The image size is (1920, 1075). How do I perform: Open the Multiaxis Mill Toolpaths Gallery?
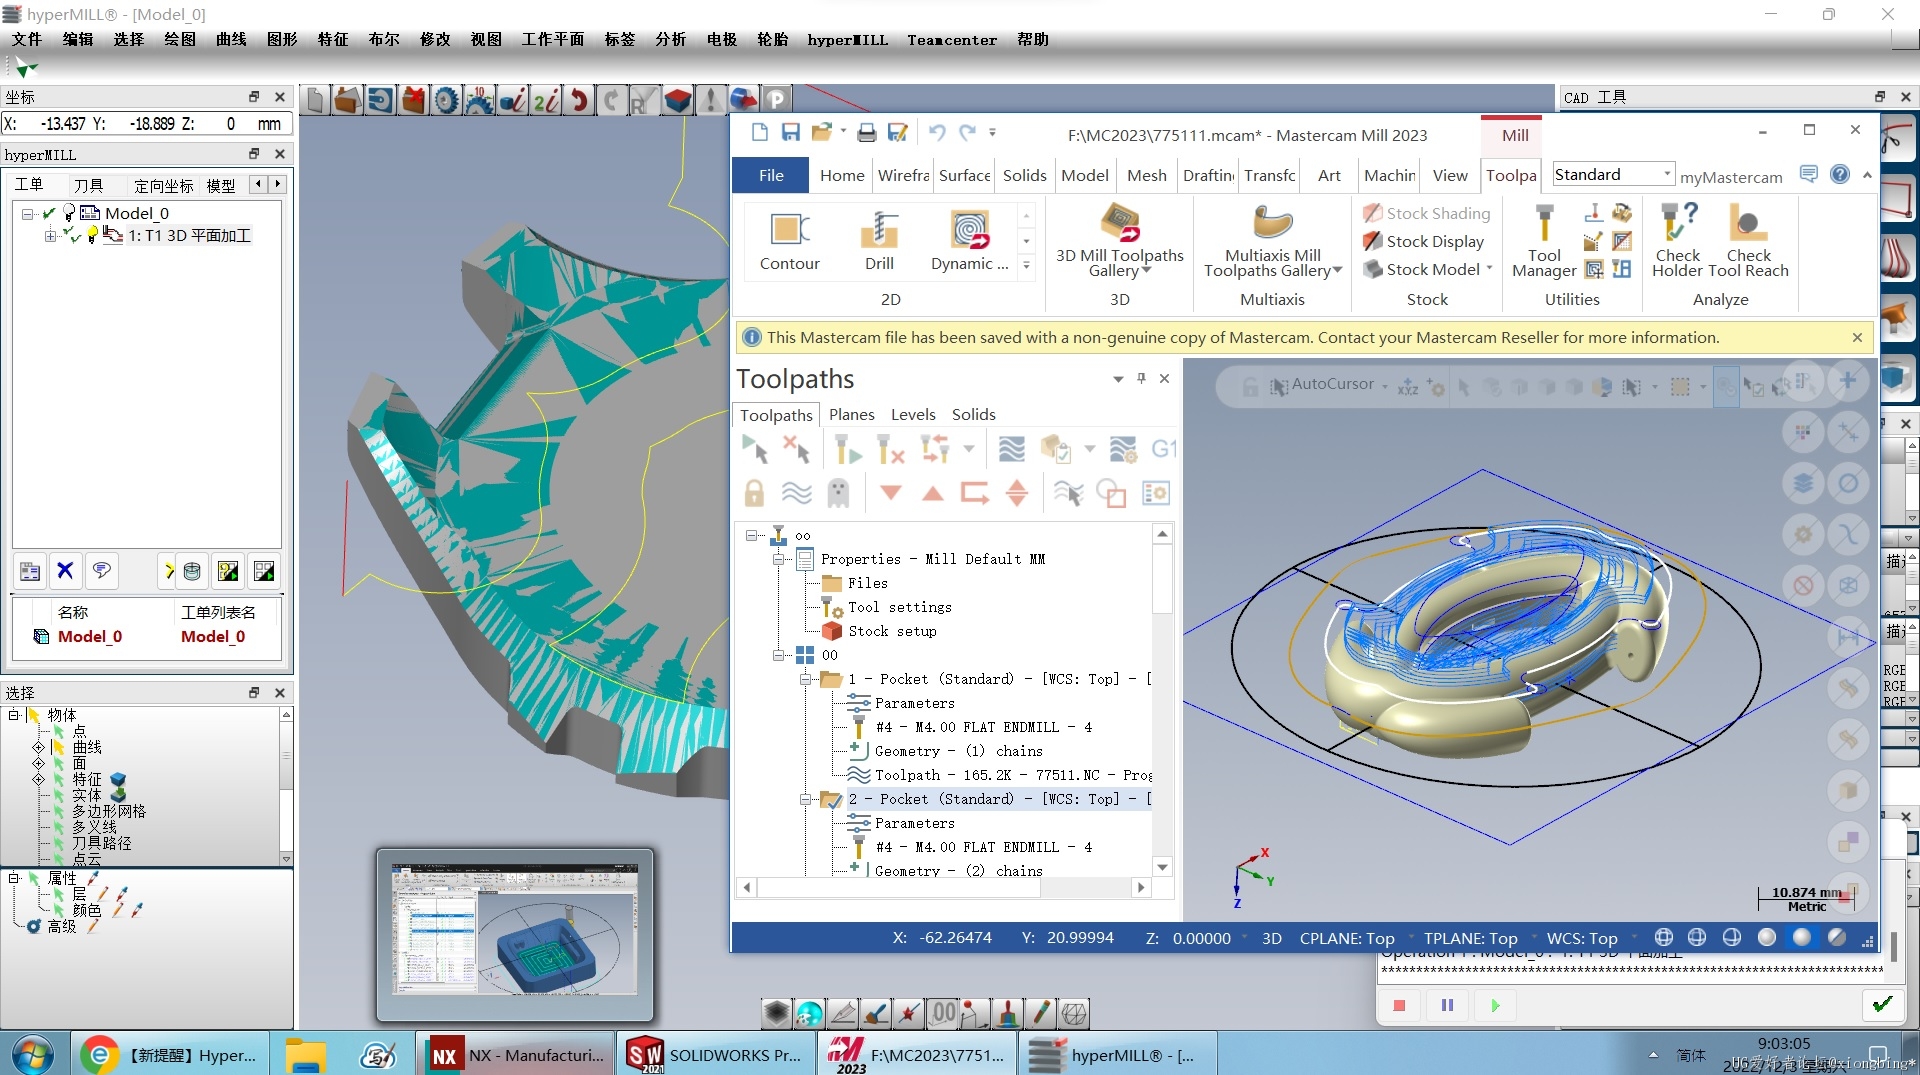click(x=1272, y=242)
